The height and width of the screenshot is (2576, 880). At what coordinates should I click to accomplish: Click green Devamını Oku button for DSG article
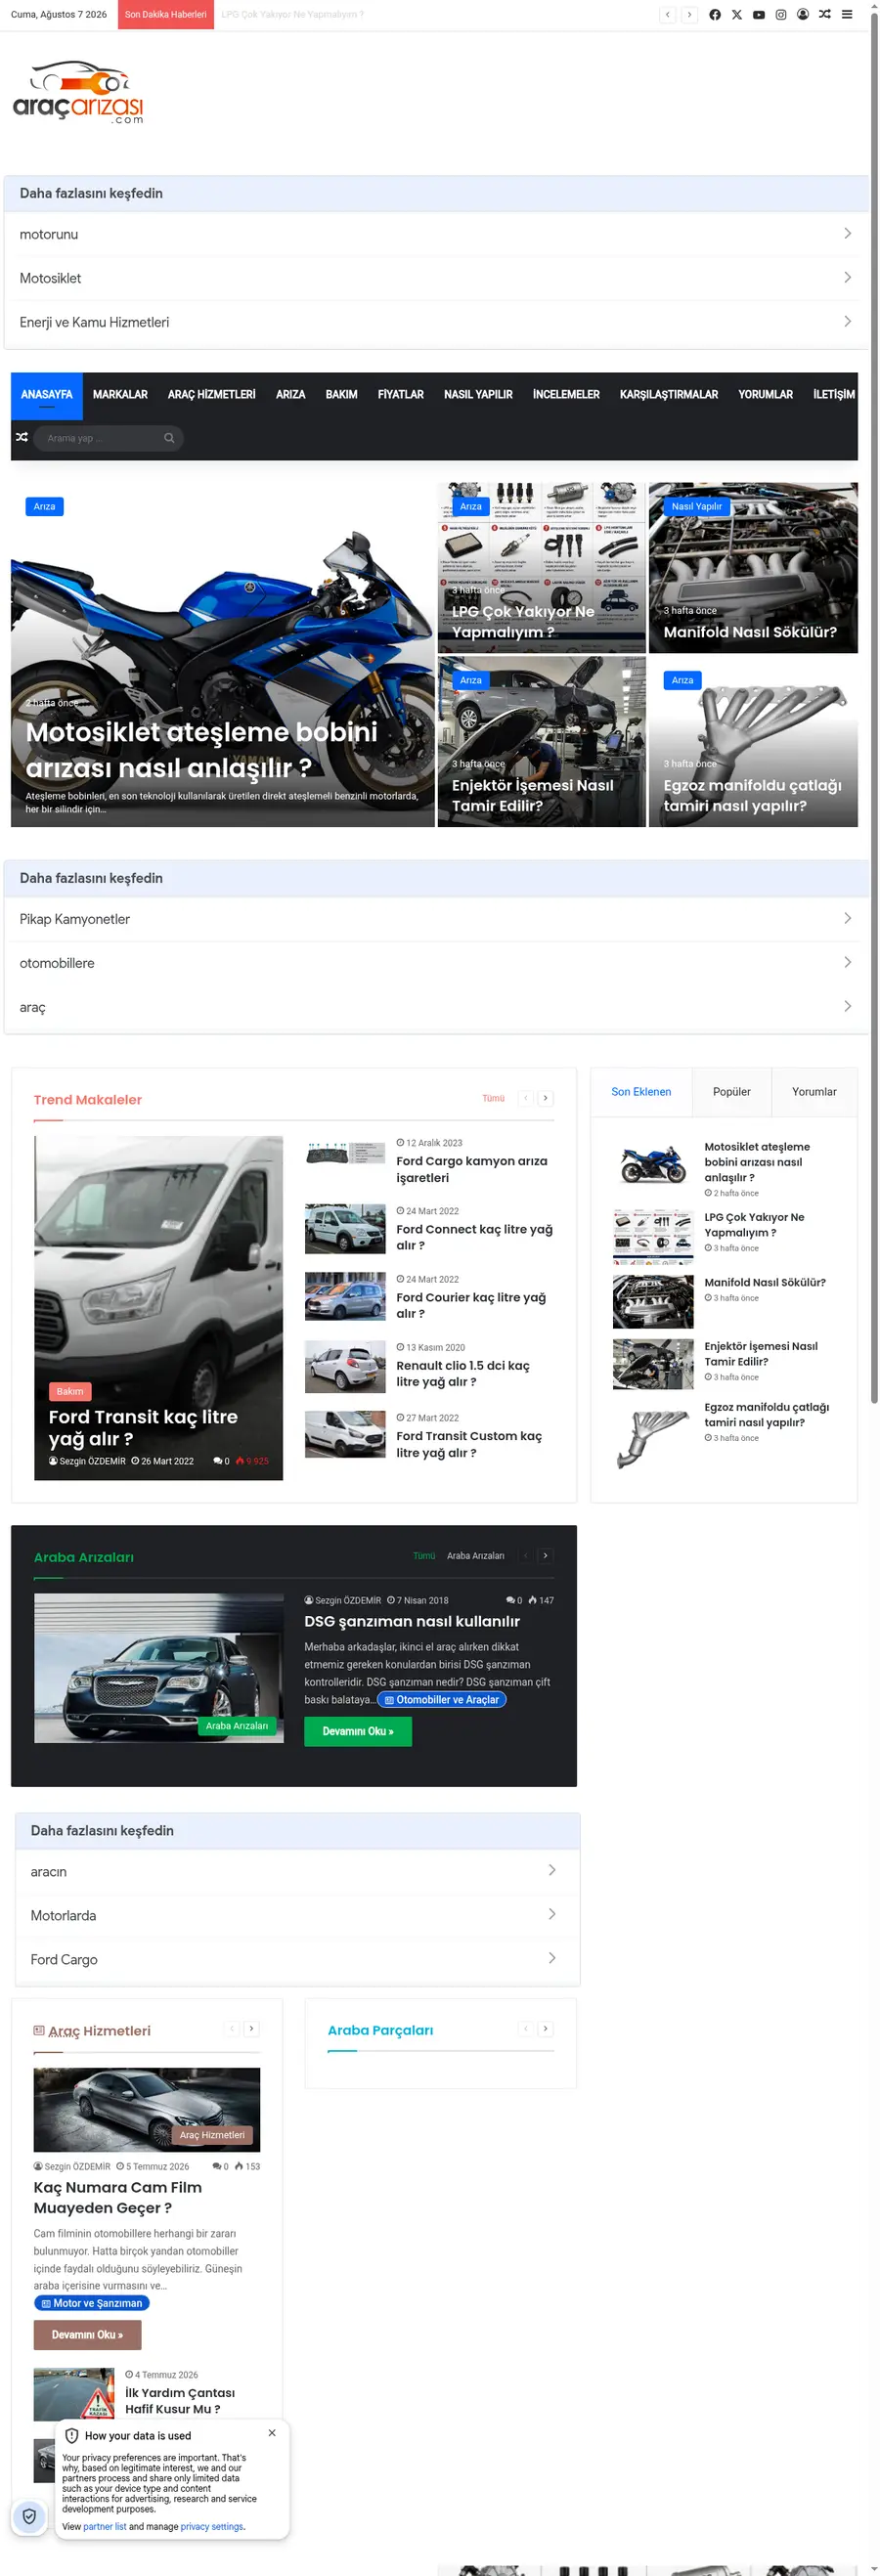pos(358,1731)
